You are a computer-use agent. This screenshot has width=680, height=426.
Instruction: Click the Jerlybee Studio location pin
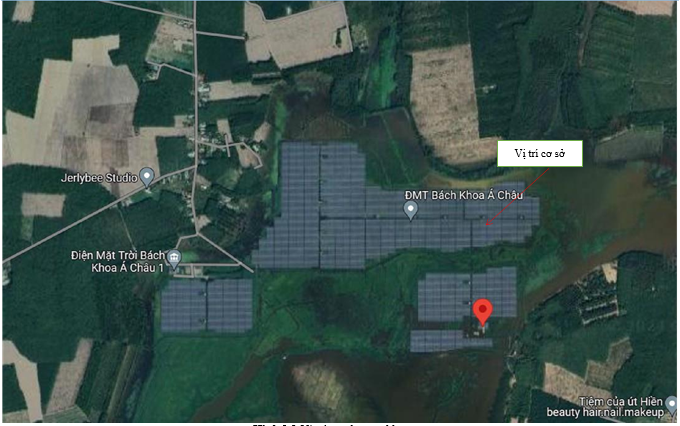[147, 177]
